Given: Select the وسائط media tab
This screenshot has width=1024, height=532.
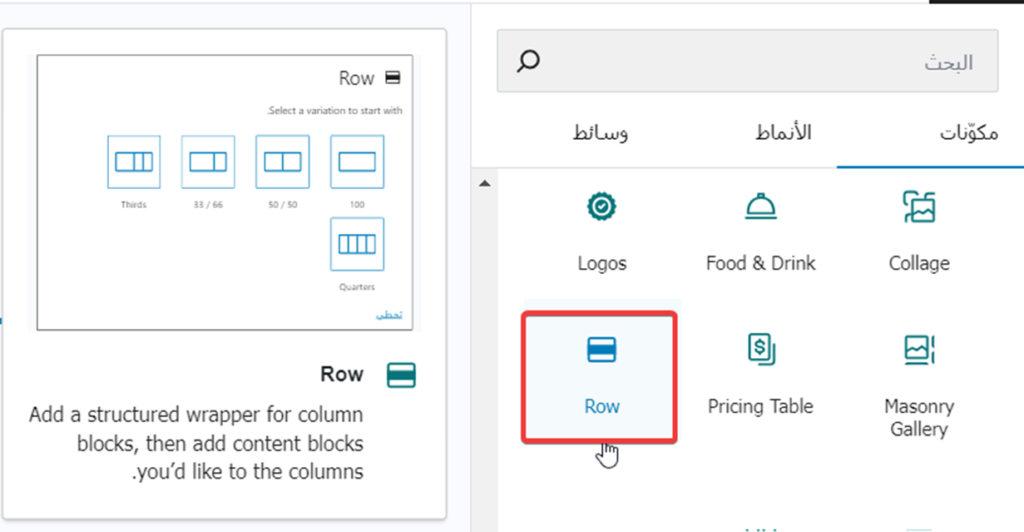Looking at the screenshot, I should point(600,133).
